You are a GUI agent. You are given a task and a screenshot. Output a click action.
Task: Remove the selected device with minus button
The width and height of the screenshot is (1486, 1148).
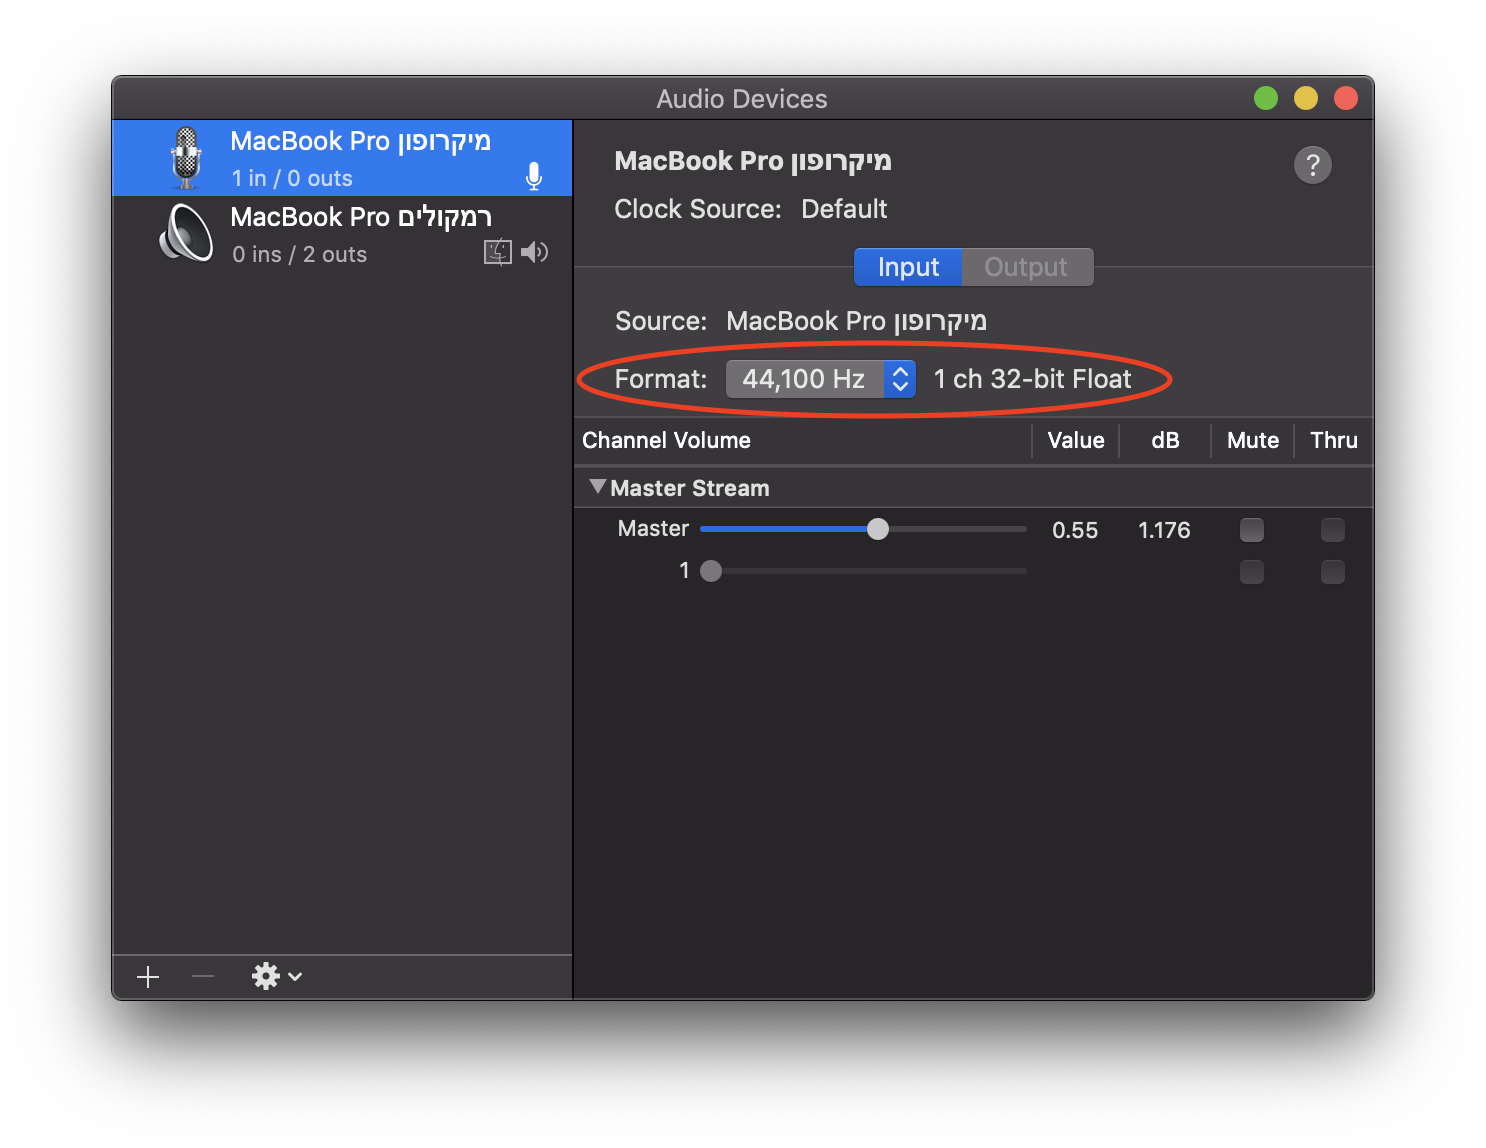(x=203, y=976)
